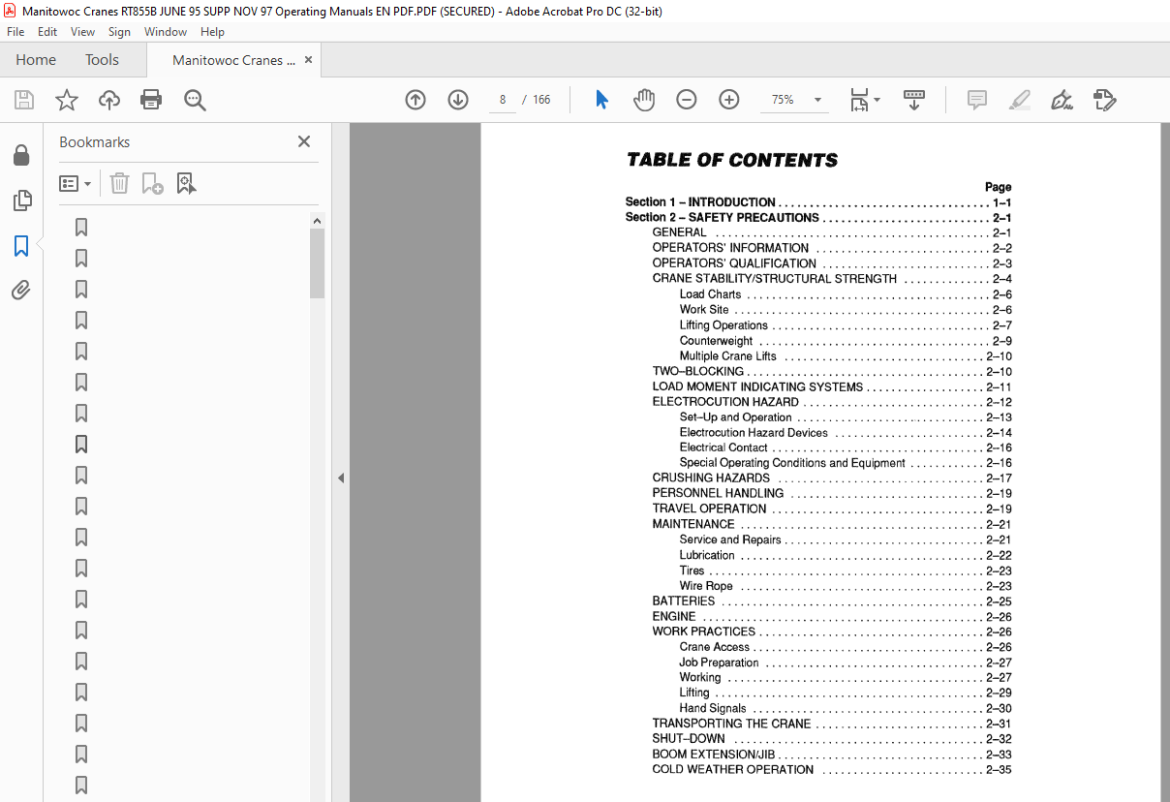The height and width of the screenshot is (802, 1170).
Task: Open the Edit menu
Action: pyautogui.click(x=47, y=32)
